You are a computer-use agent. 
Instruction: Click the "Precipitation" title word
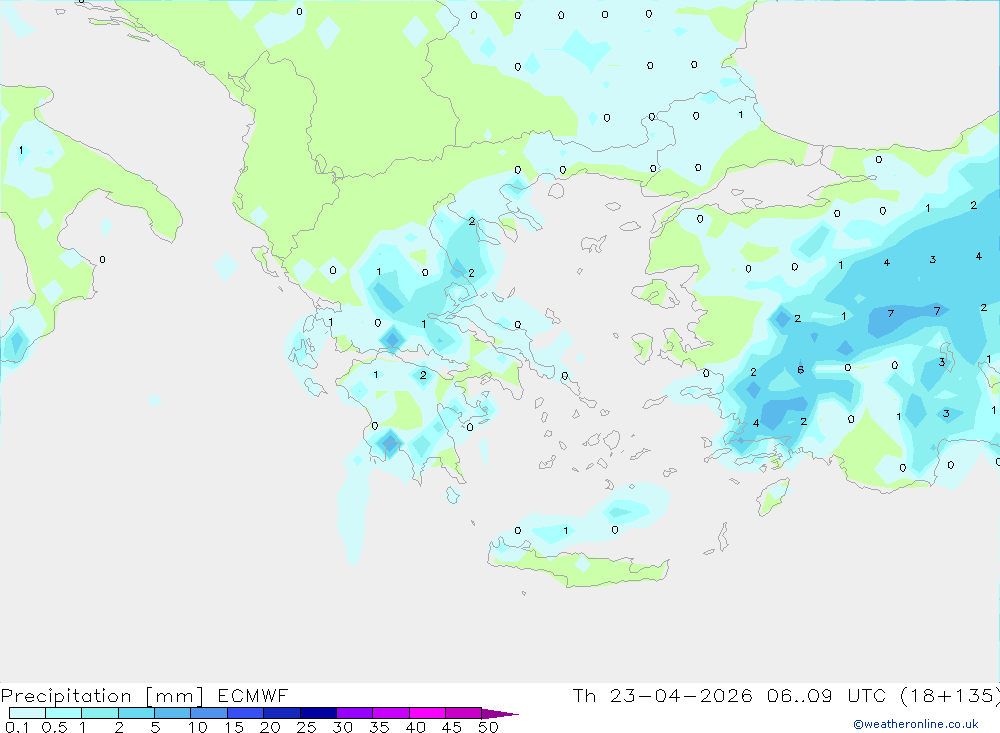pos(66,695)
